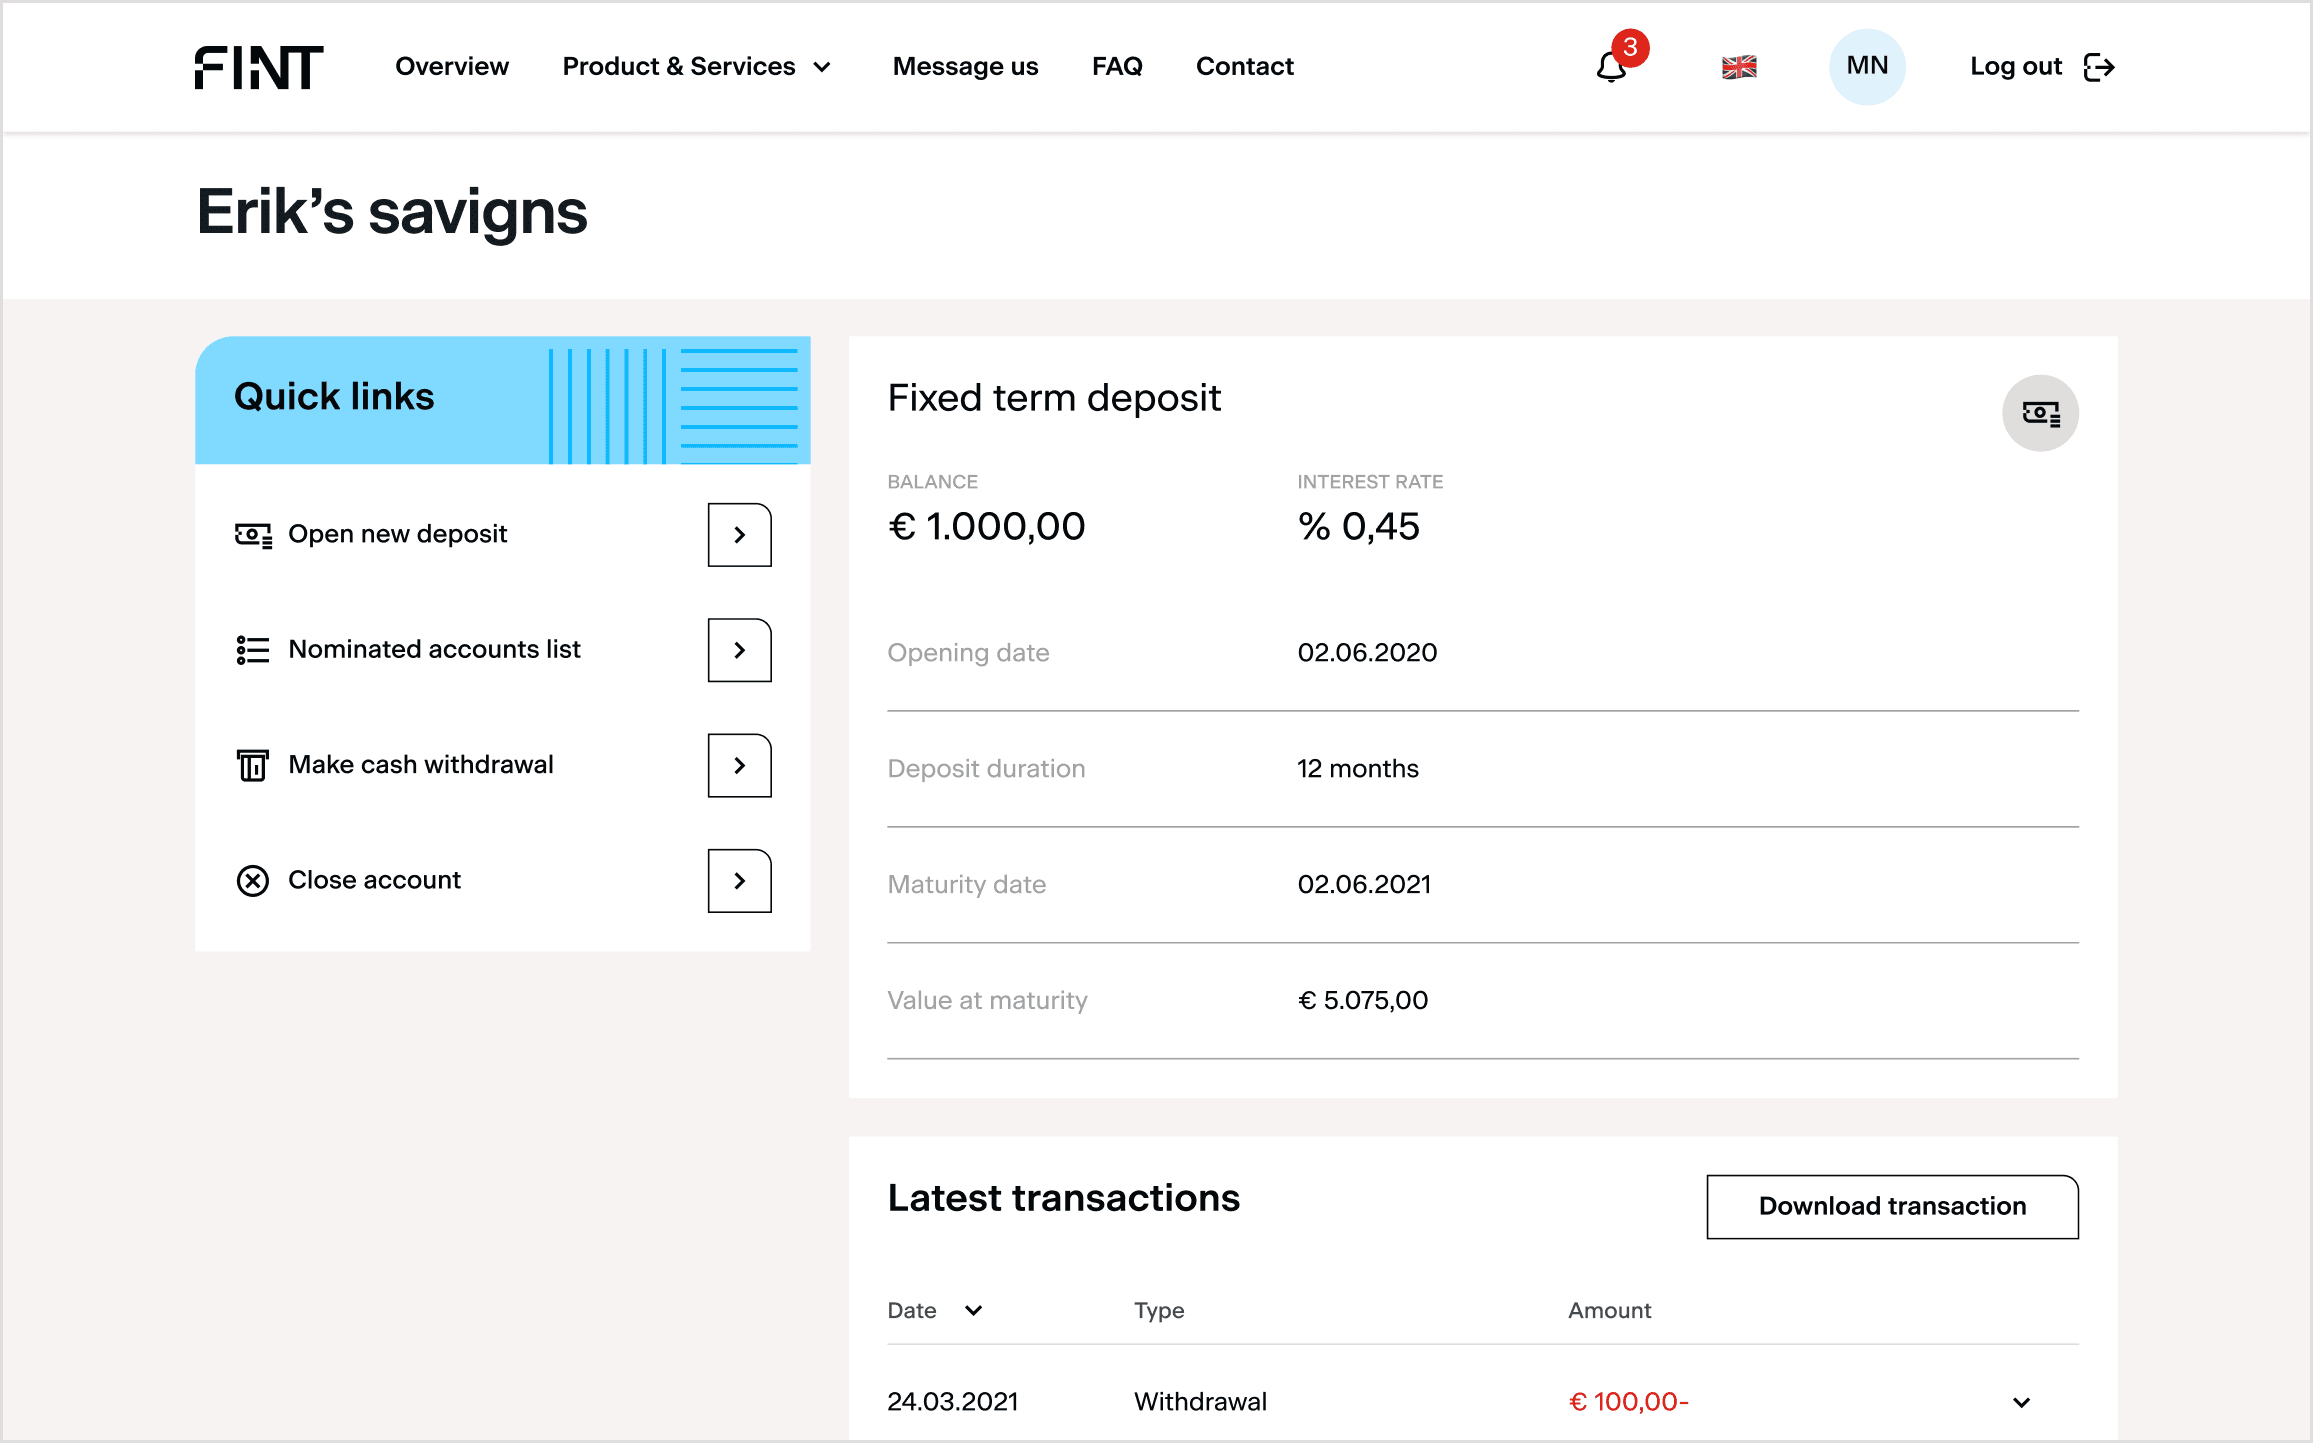Click arrow button next to Open new deposit

click(739, 535)
